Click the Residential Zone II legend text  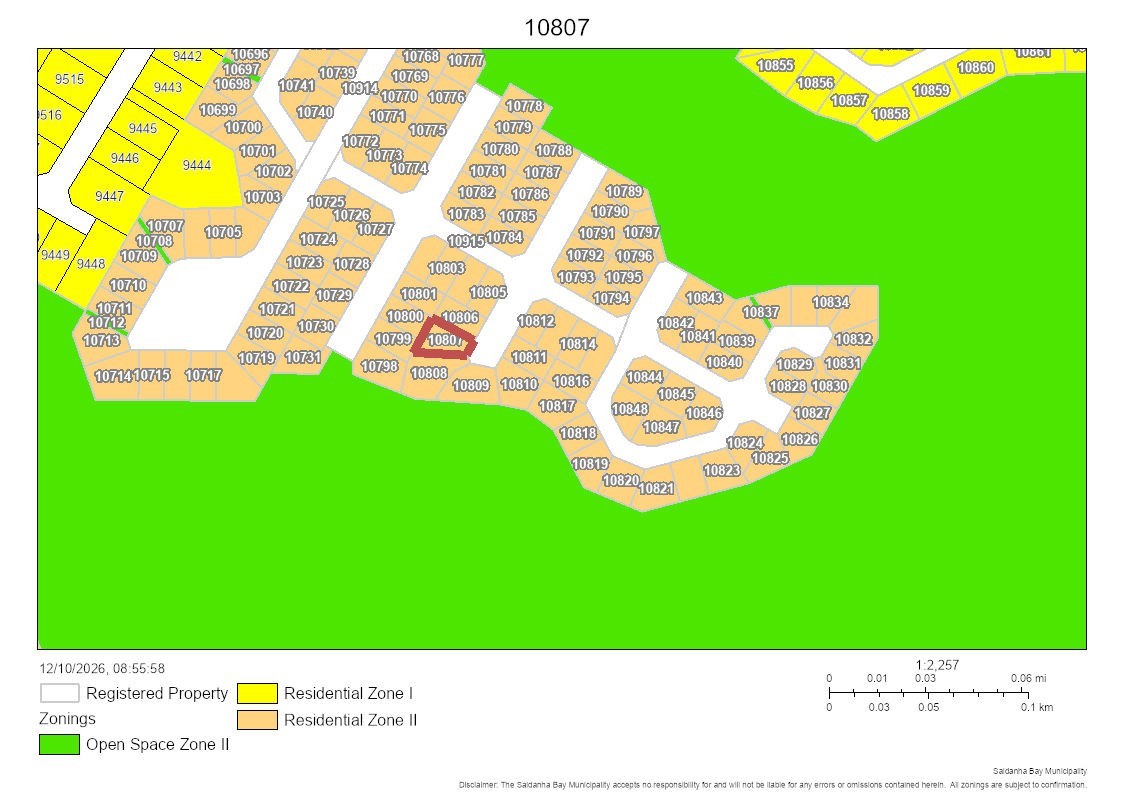coord(350,720)
